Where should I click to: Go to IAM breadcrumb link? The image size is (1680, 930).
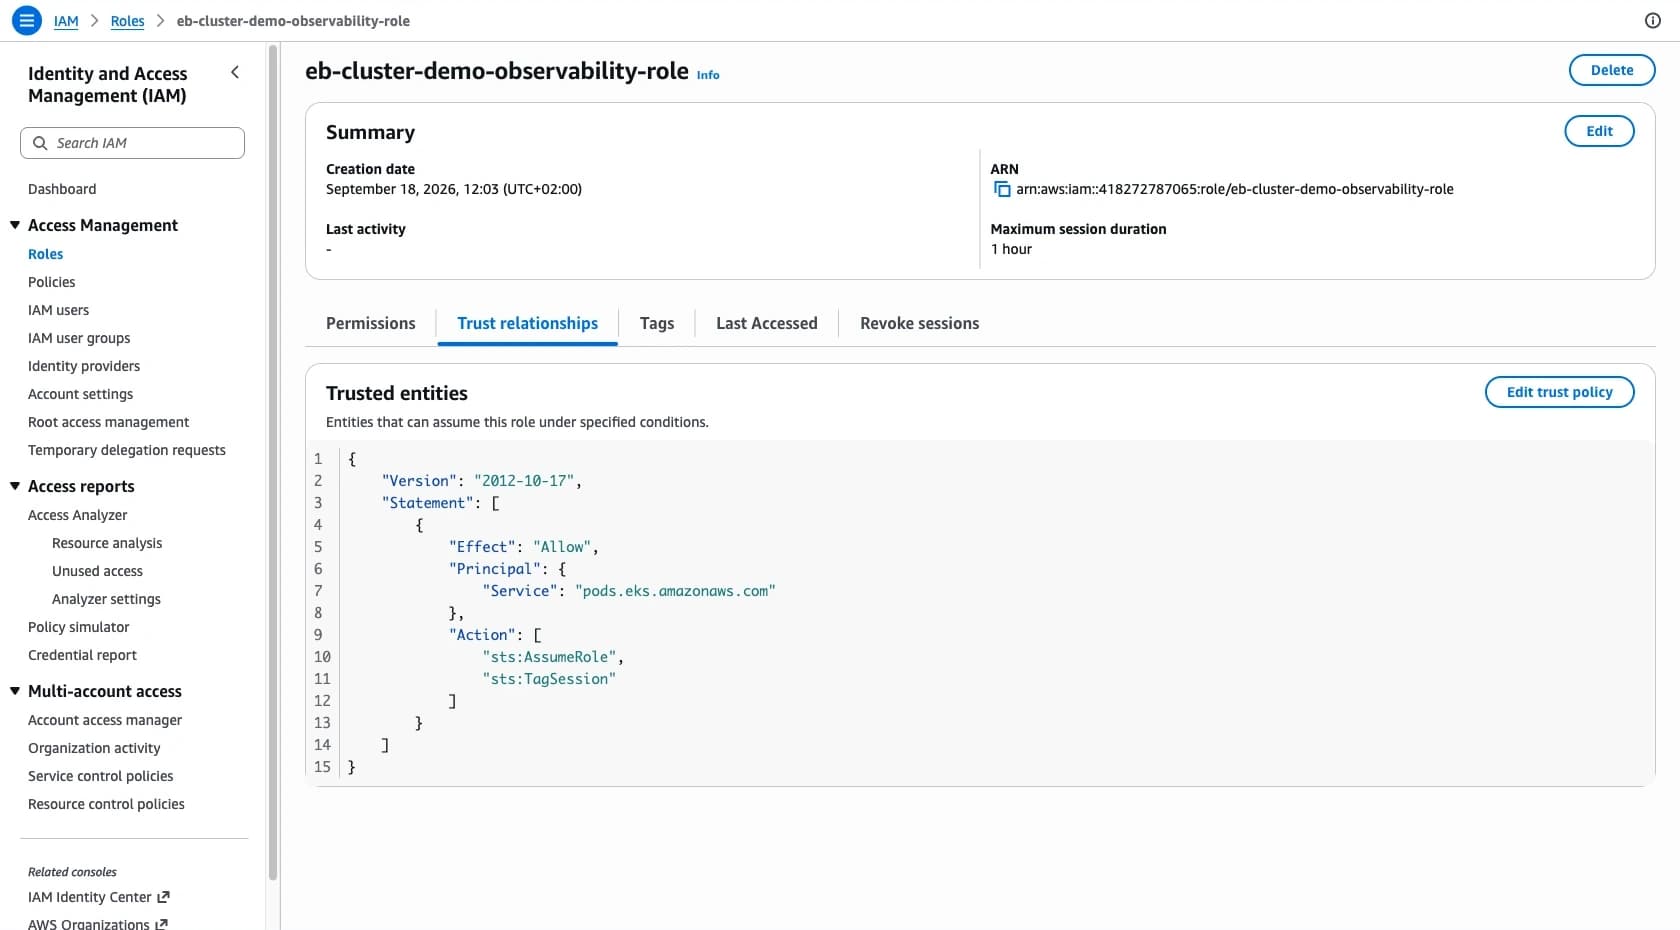66,21
